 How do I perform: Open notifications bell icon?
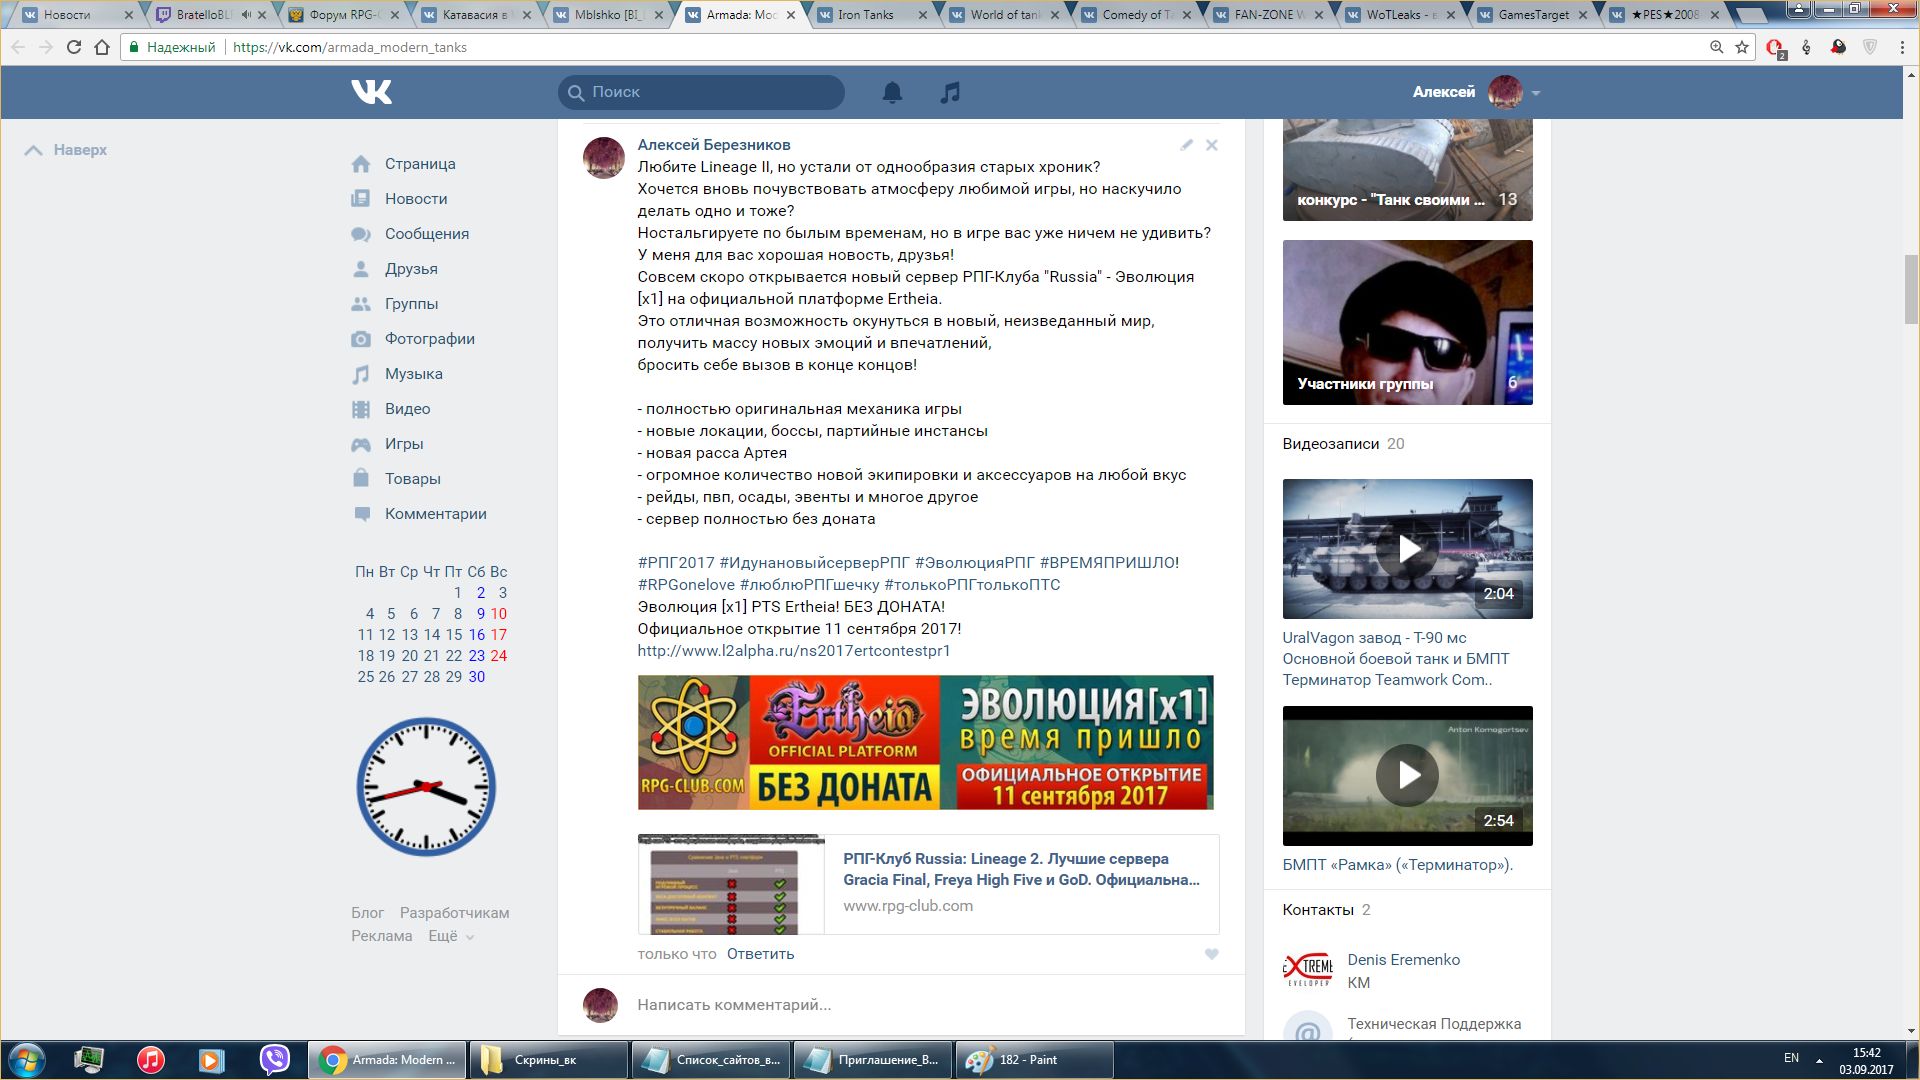pos(892,92)
